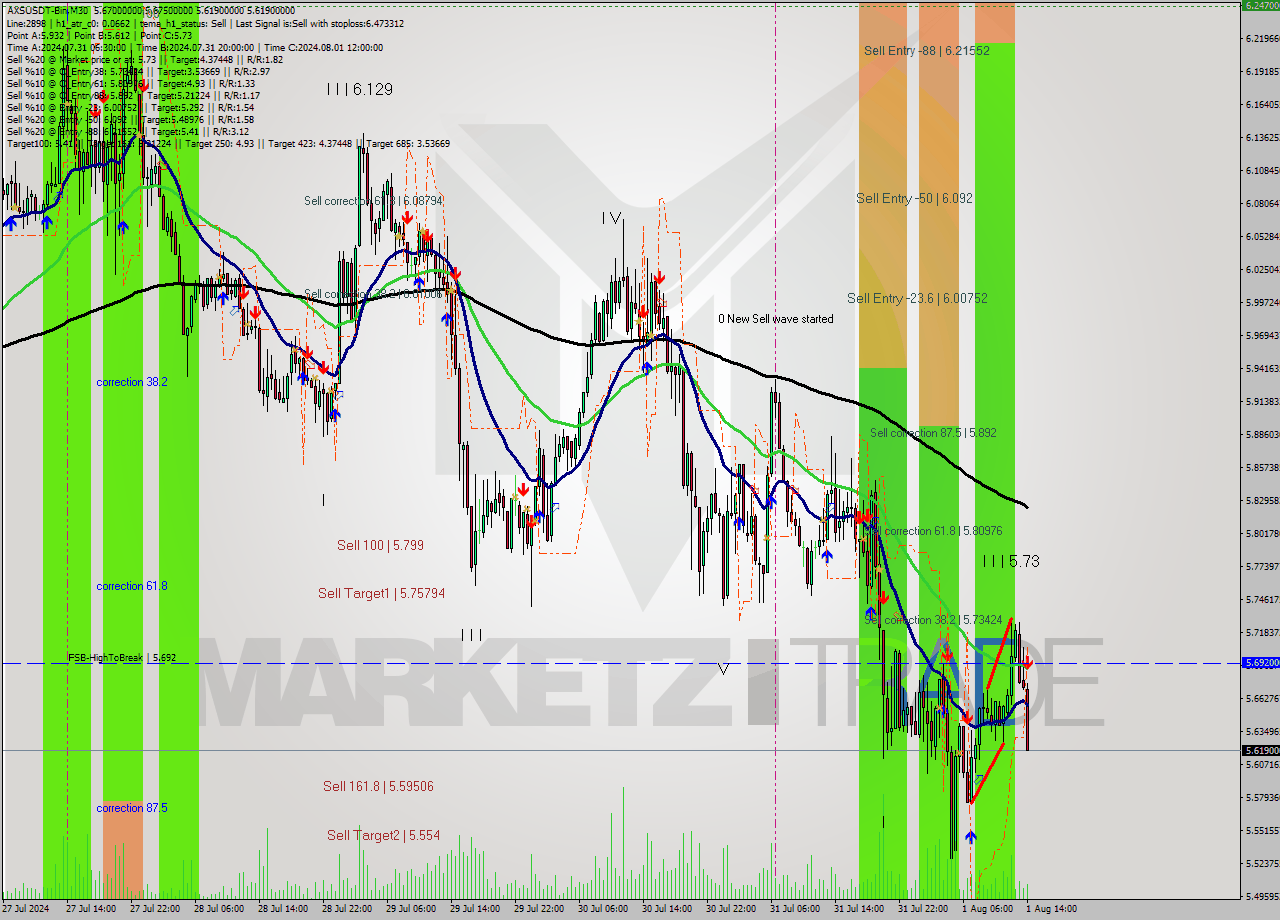Select the '30 Jul 06:00' time label
The height and width of the screenshot is (920, 1280).
tap(602, 909)
